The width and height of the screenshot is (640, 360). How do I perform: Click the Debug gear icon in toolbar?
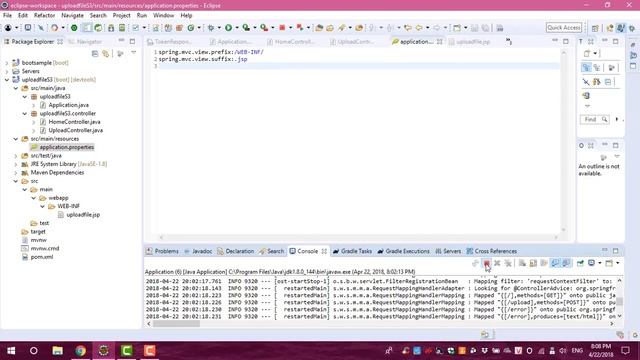click(211, 28)
